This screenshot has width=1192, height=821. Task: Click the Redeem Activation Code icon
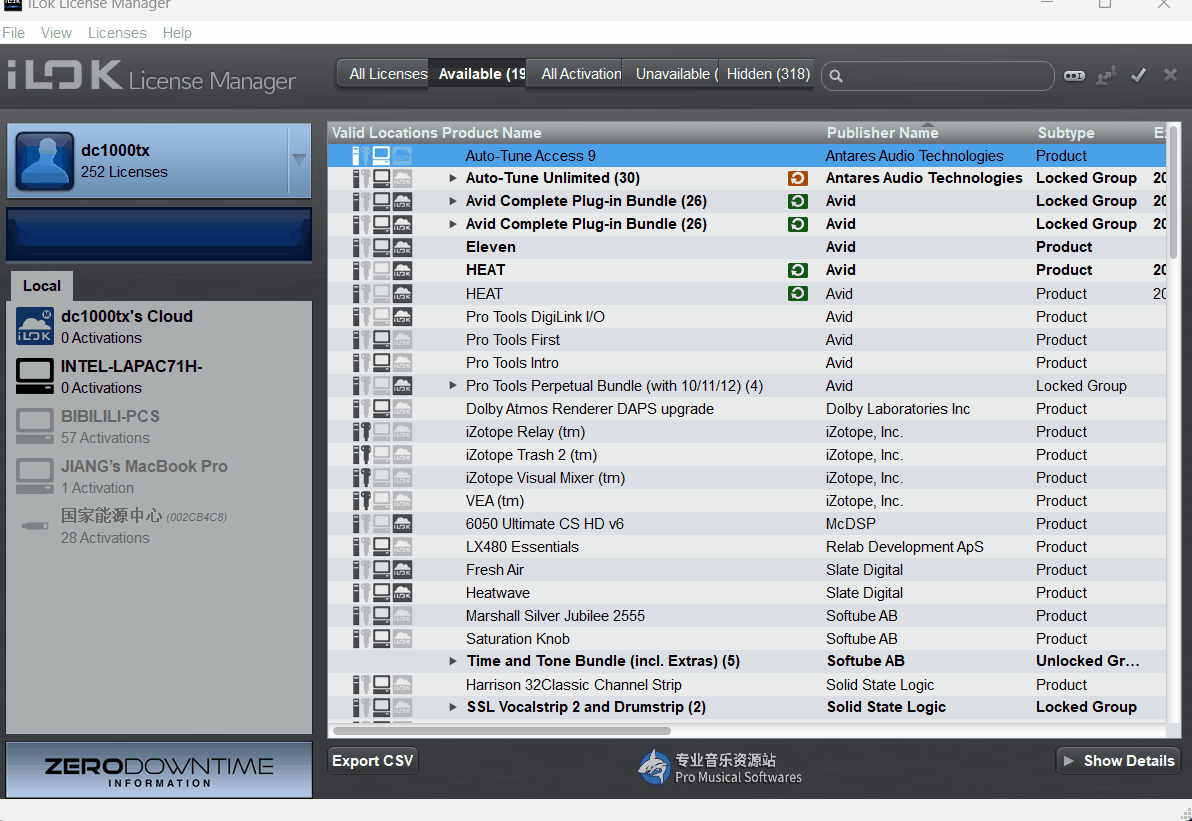click(1074, 76)
